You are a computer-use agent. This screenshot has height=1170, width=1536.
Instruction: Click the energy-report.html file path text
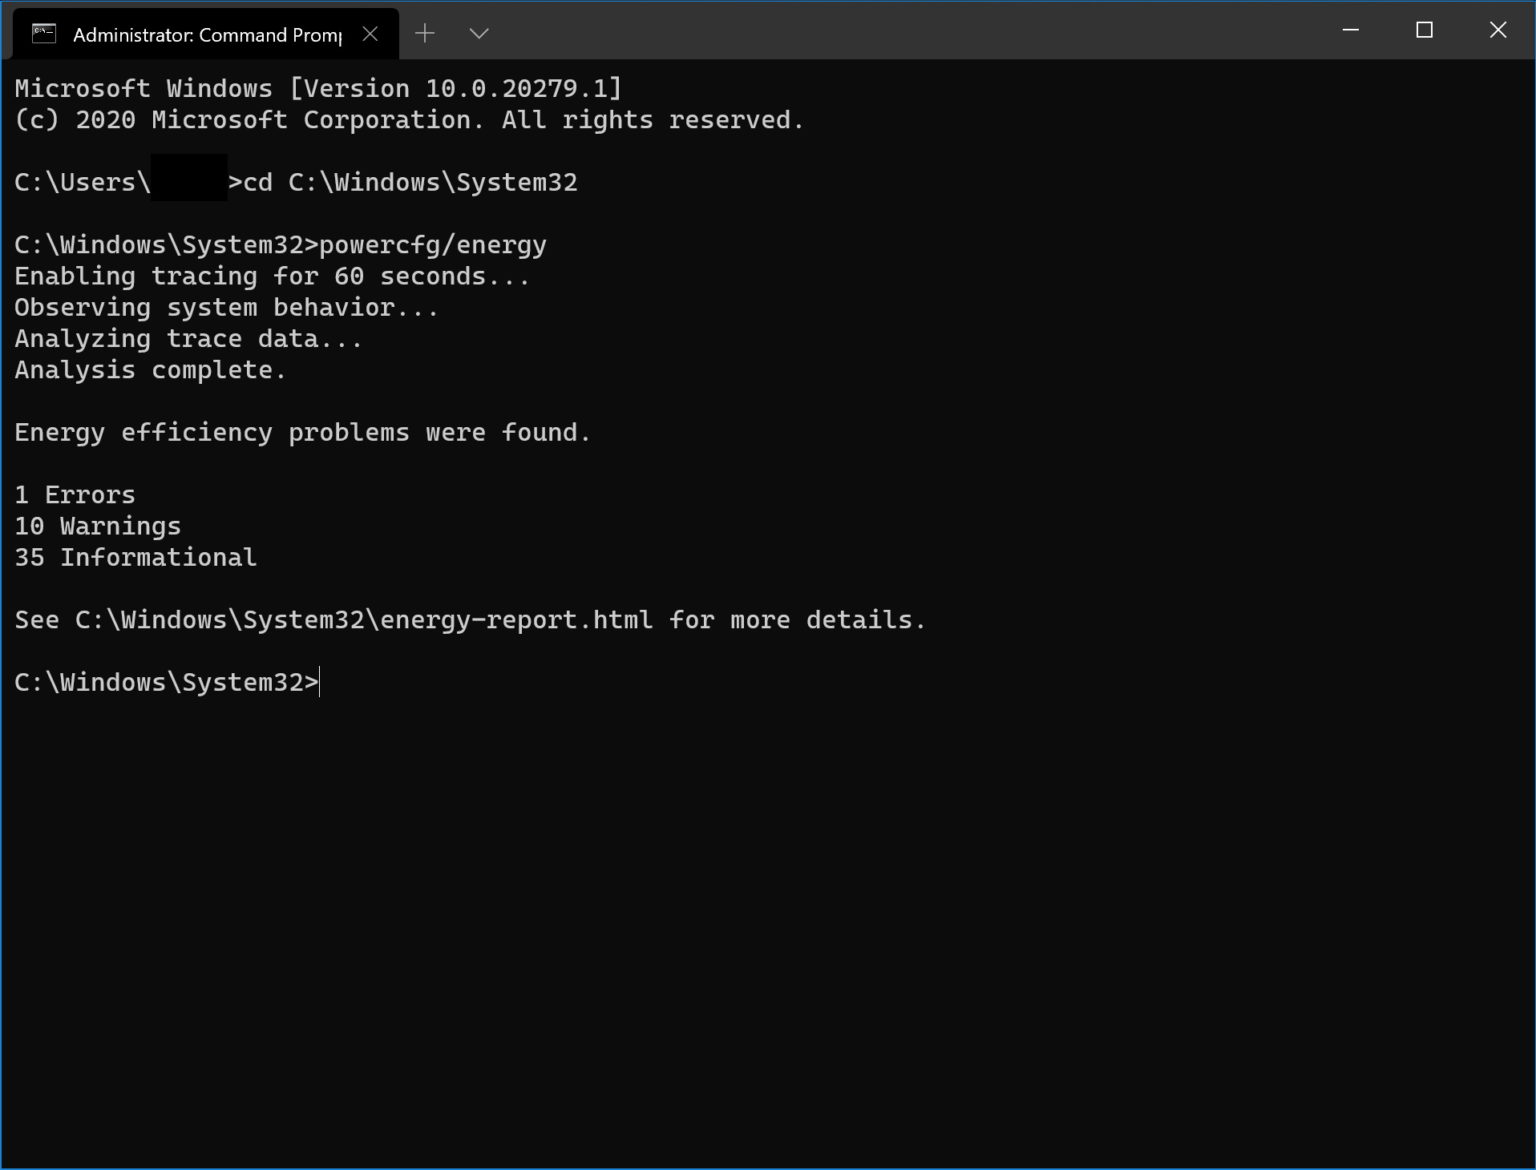click(363, 620)
